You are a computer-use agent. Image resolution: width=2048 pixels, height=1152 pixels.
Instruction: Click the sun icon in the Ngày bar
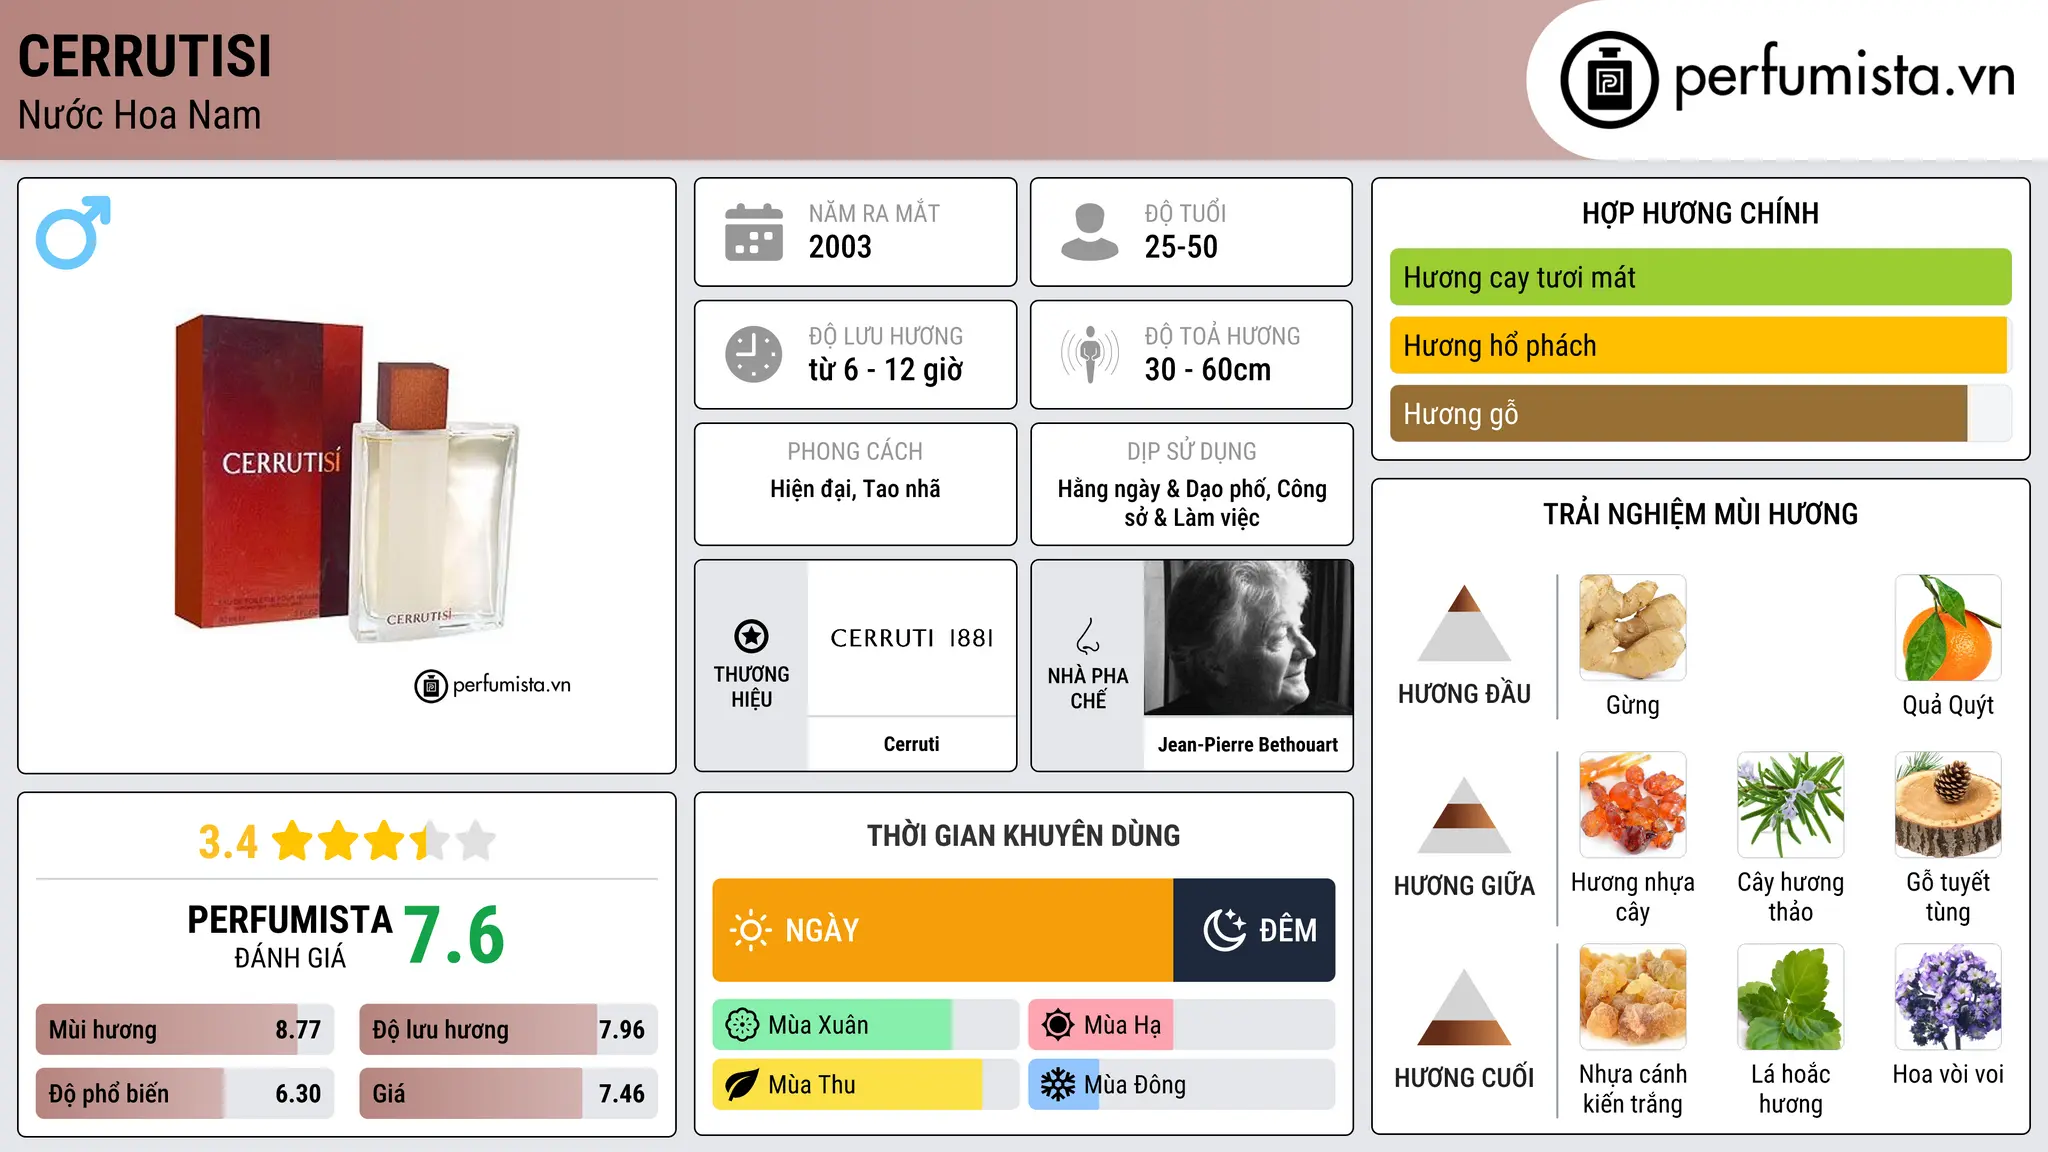click(750, 930)
